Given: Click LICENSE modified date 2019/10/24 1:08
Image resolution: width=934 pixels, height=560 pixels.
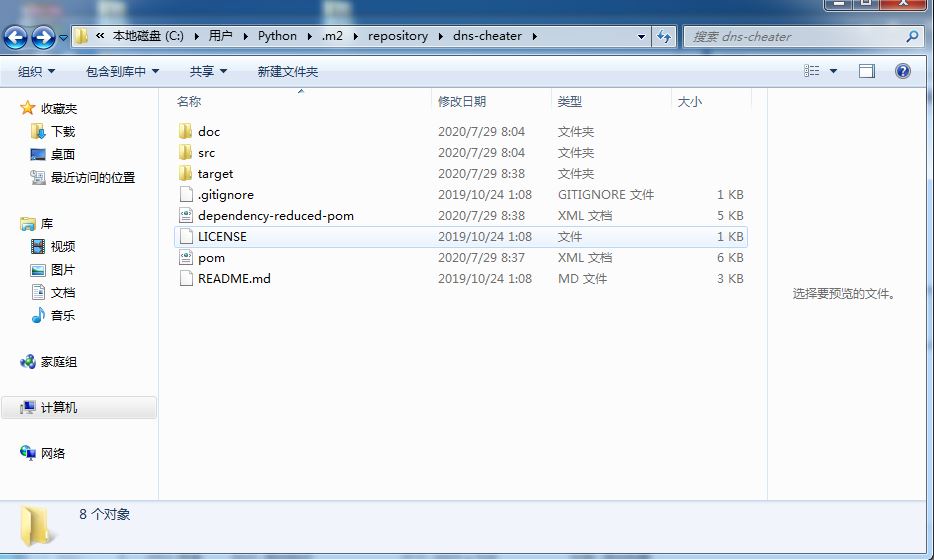Looking at the screenshot, I should pyautogui.click(x=485, y=237).
